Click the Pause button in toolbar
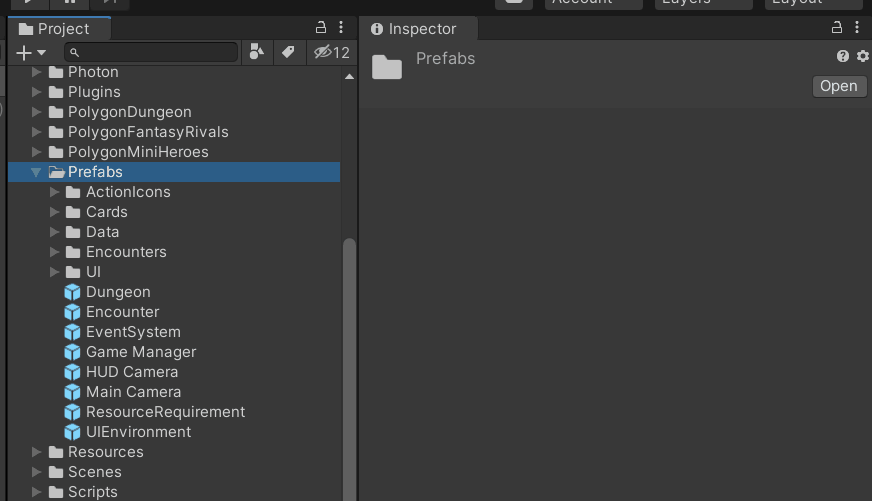 pos(70,3)
